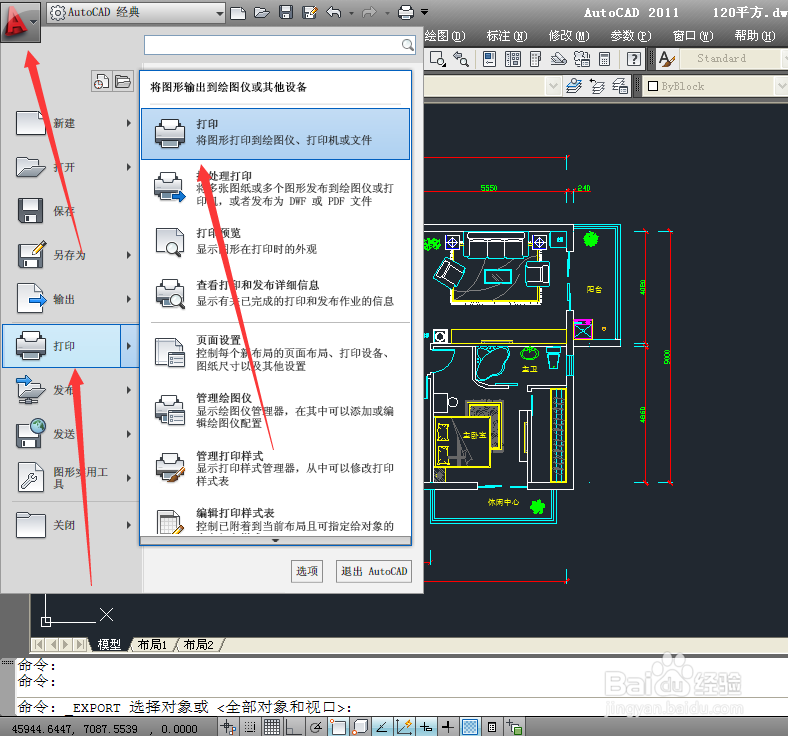Viewport: 788px width, 736px height.
Task: Open the QuickCalc calculator icon
Action: coord(605,59)
